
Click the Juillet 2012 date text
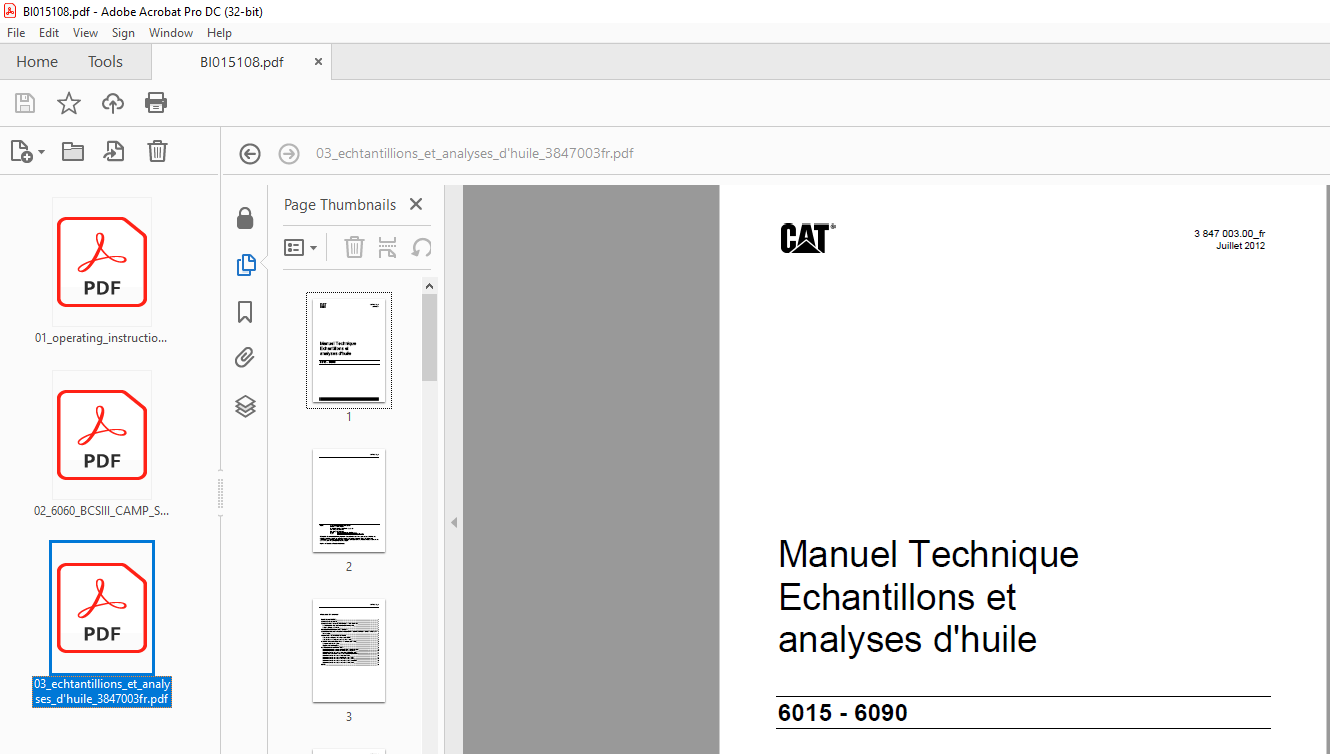coord(1240,245)
